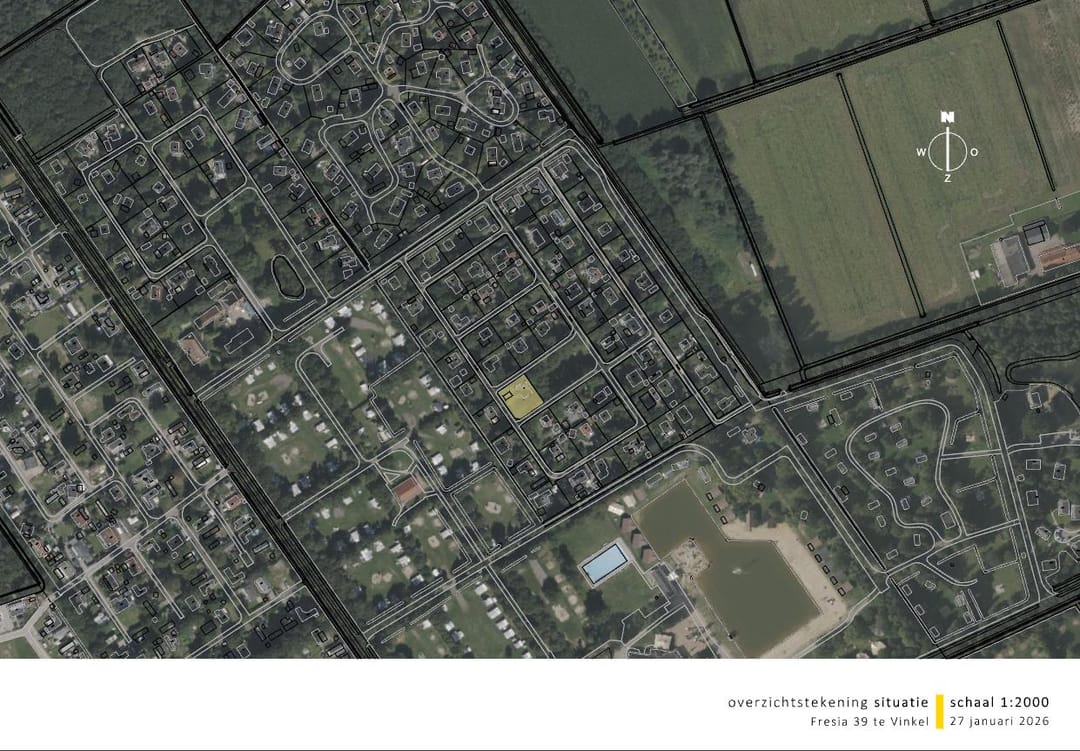Click the yellow vertical bar in title block
This screenshot has height=751, width=1080.
tap(939, 710)
